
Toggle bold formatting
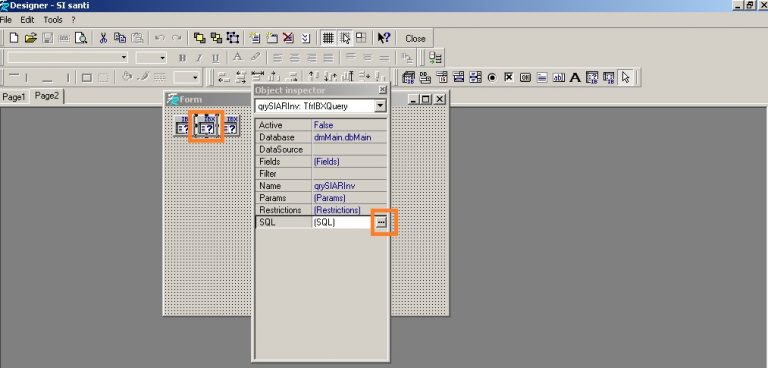click(182, 58)
